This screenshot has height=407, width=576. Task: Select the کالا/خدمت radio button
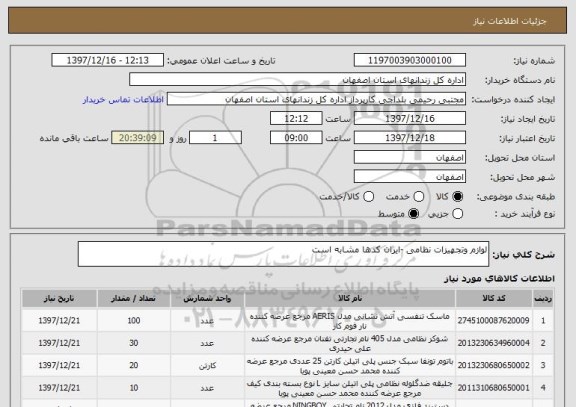coord(368,197)
